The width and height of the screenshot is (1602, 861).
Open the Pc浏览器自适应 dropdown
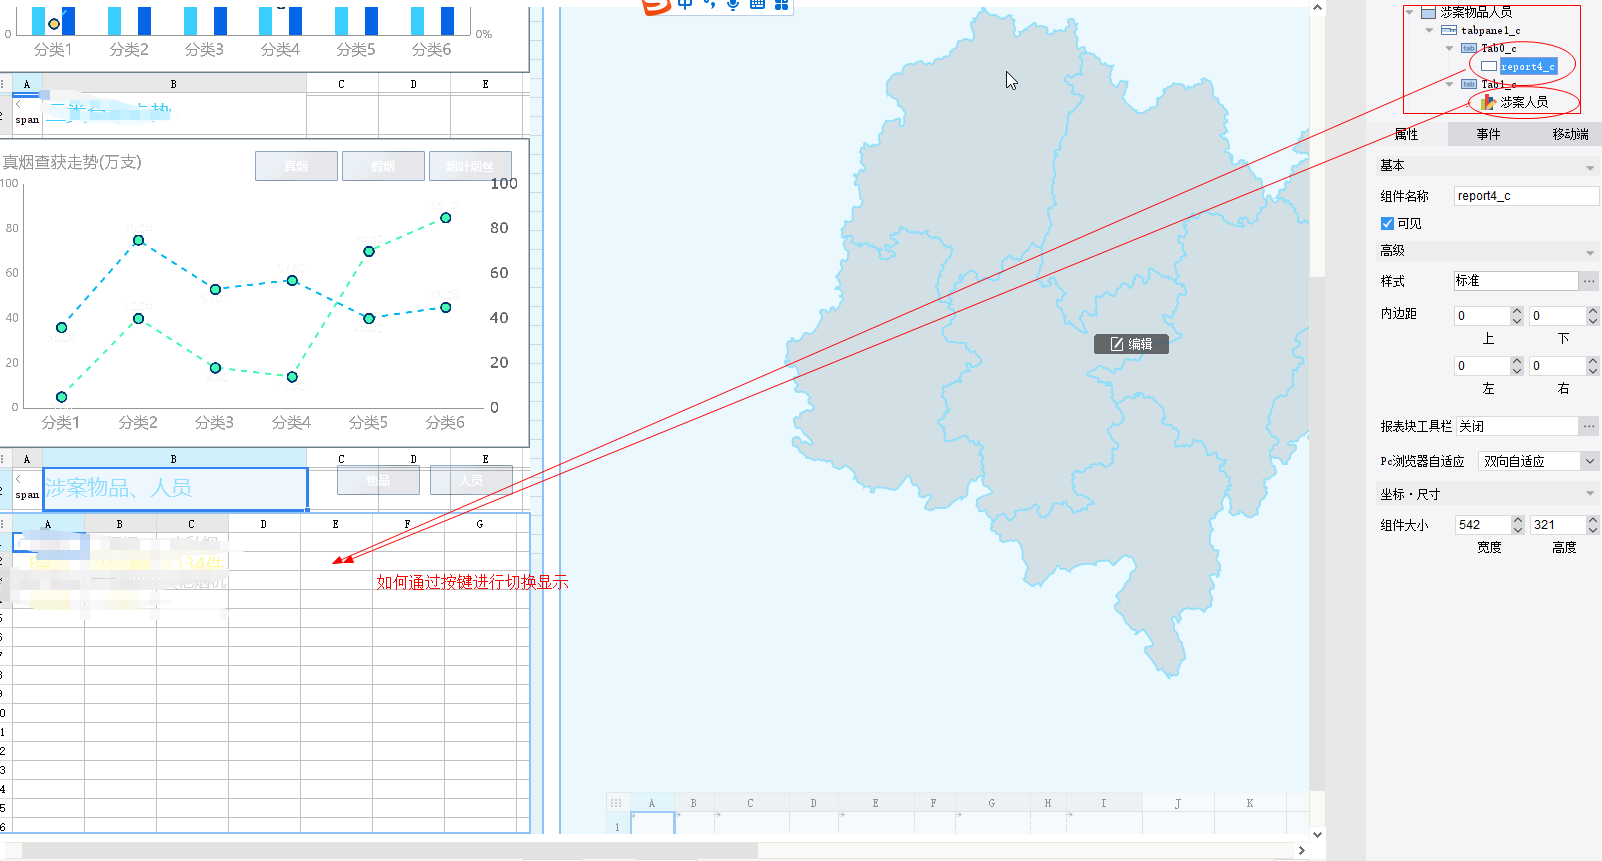pos(1590,461)
